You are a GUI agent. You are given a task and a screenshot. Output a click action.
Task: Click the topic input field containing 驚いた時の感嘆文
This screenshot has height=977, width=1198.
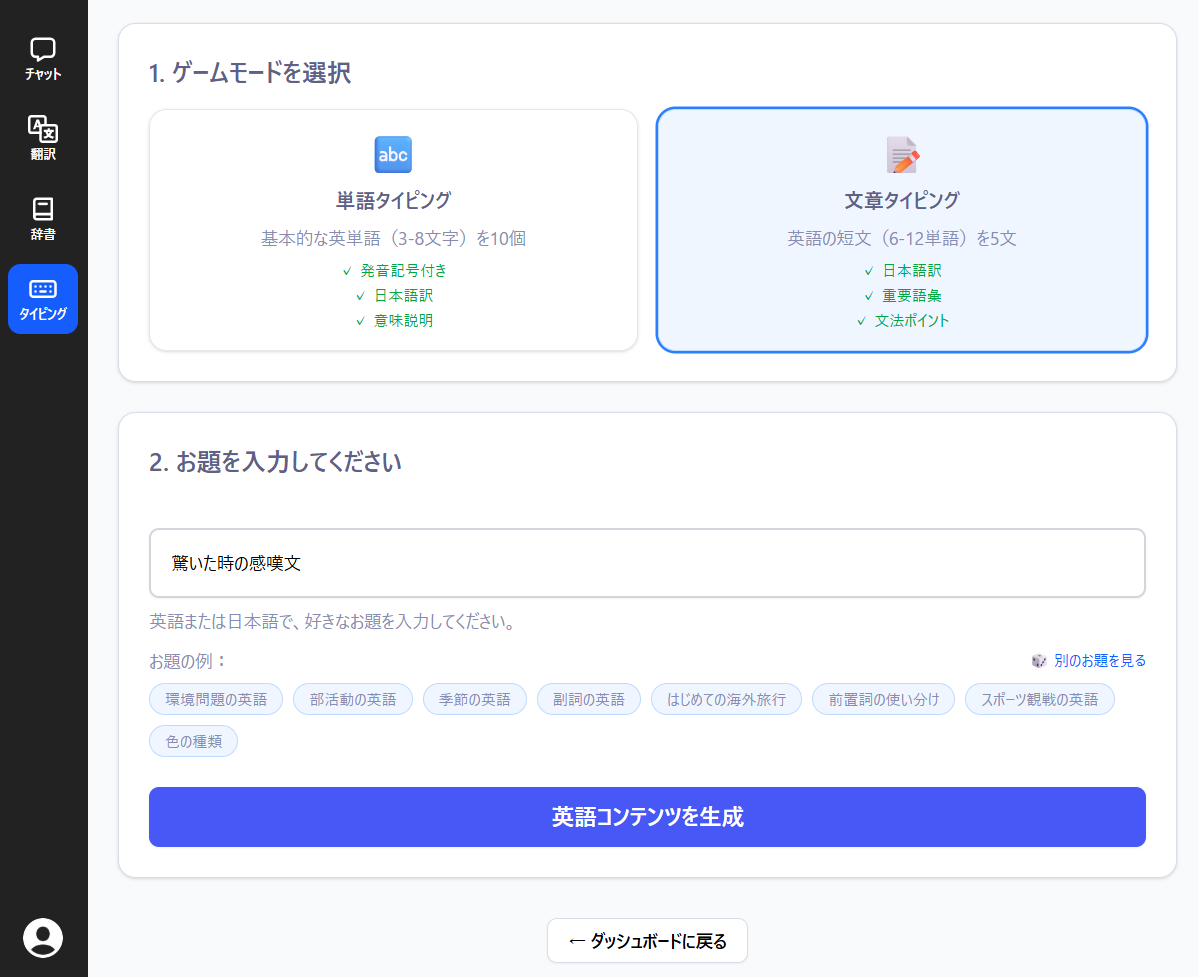coord(647,563)
